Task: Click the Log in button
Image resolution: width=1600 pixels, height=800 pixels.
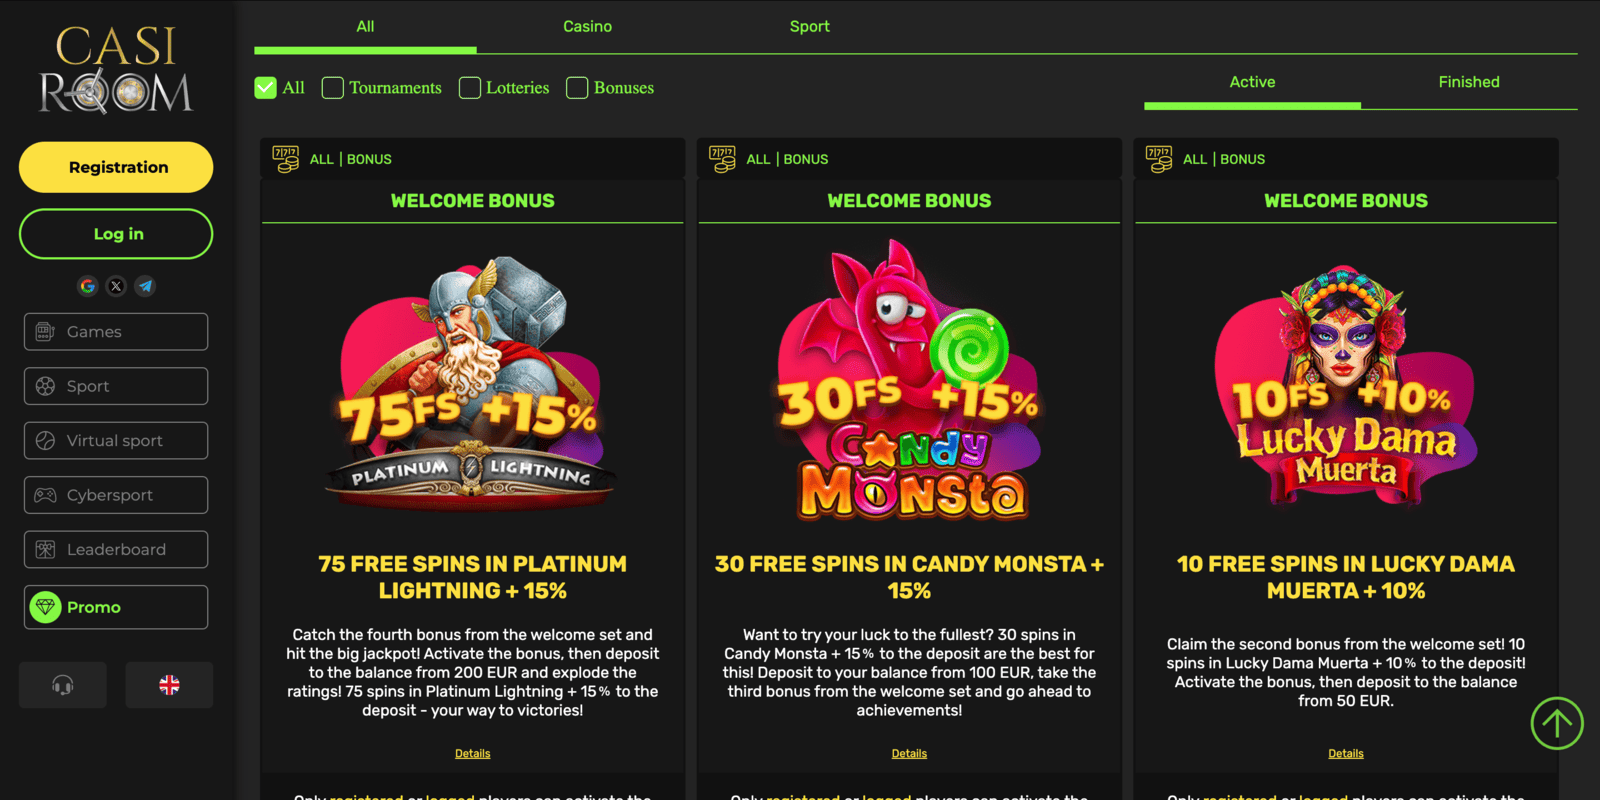Action: click(x=116, y=234)
